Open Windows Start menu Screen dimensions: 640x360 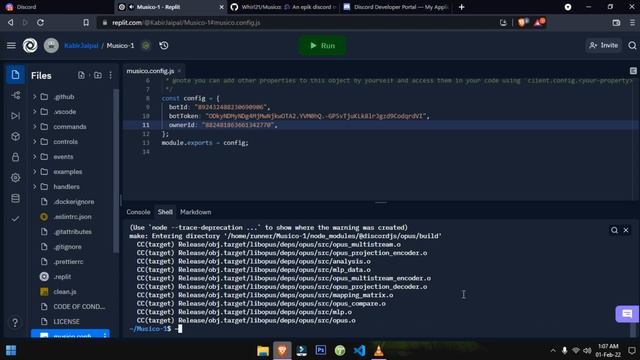click(x=11, y=350)
